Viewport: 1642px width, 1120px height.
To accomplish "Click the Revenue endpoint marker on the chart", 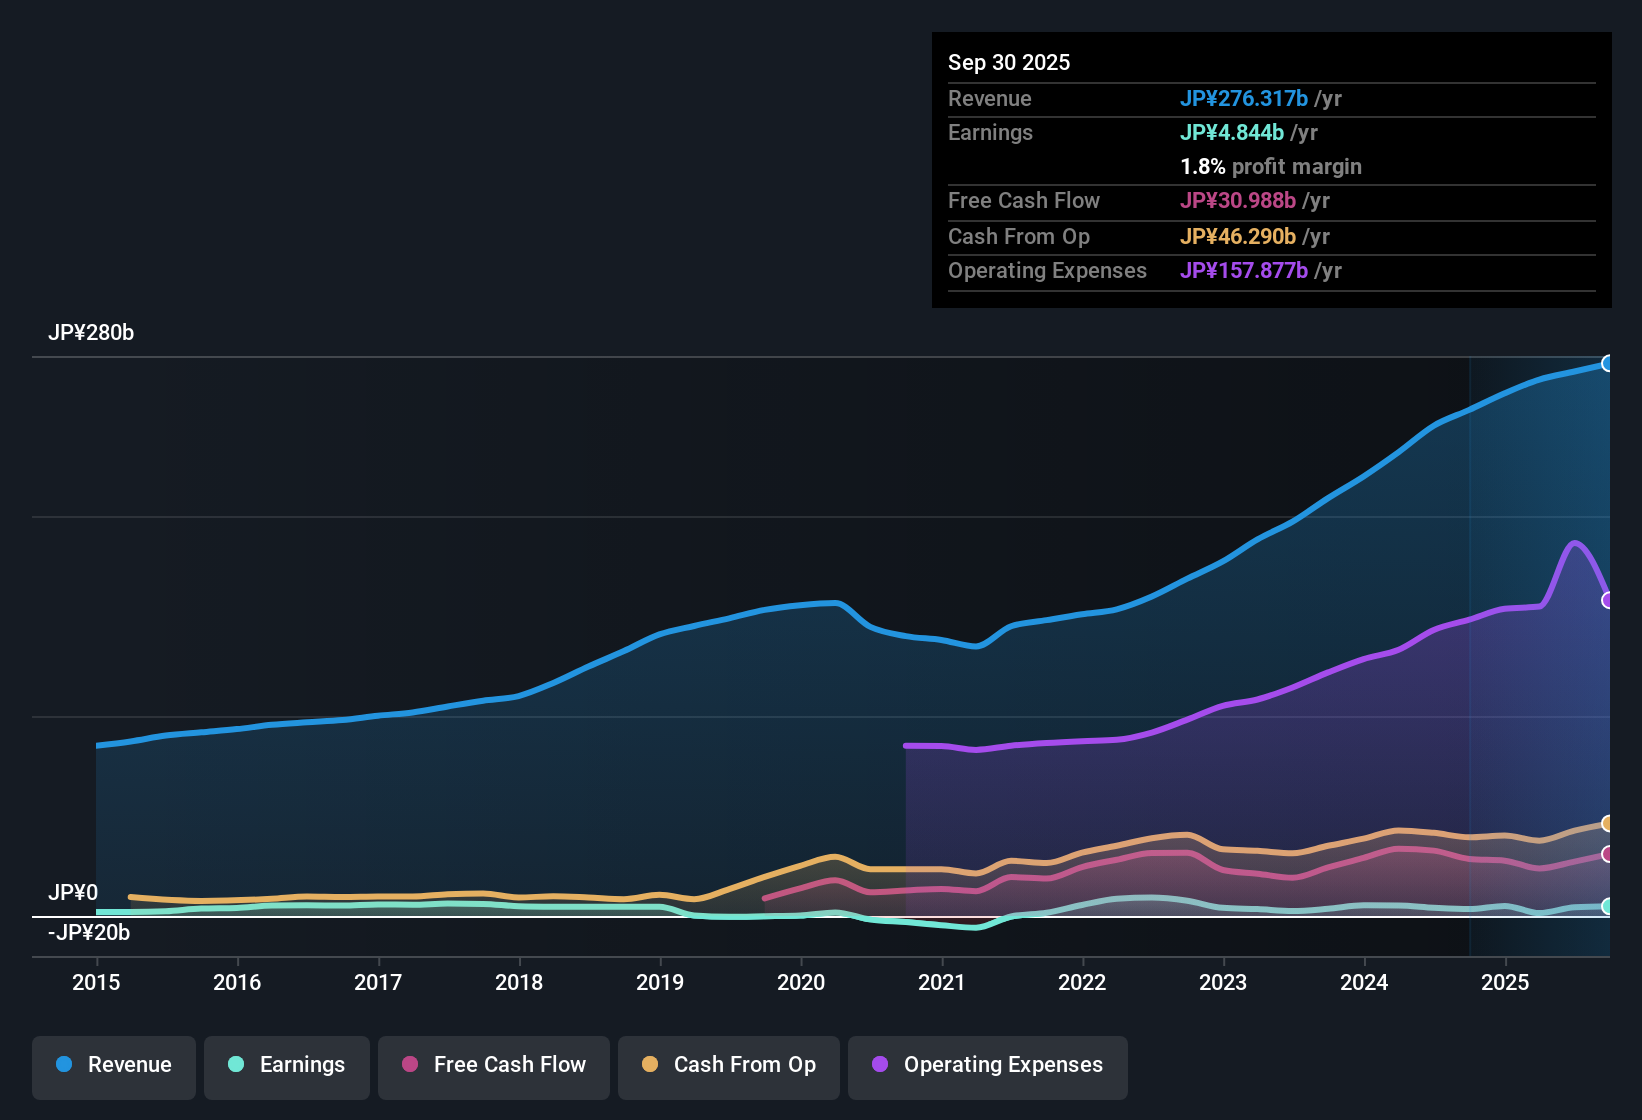I will pos(1608,363).
